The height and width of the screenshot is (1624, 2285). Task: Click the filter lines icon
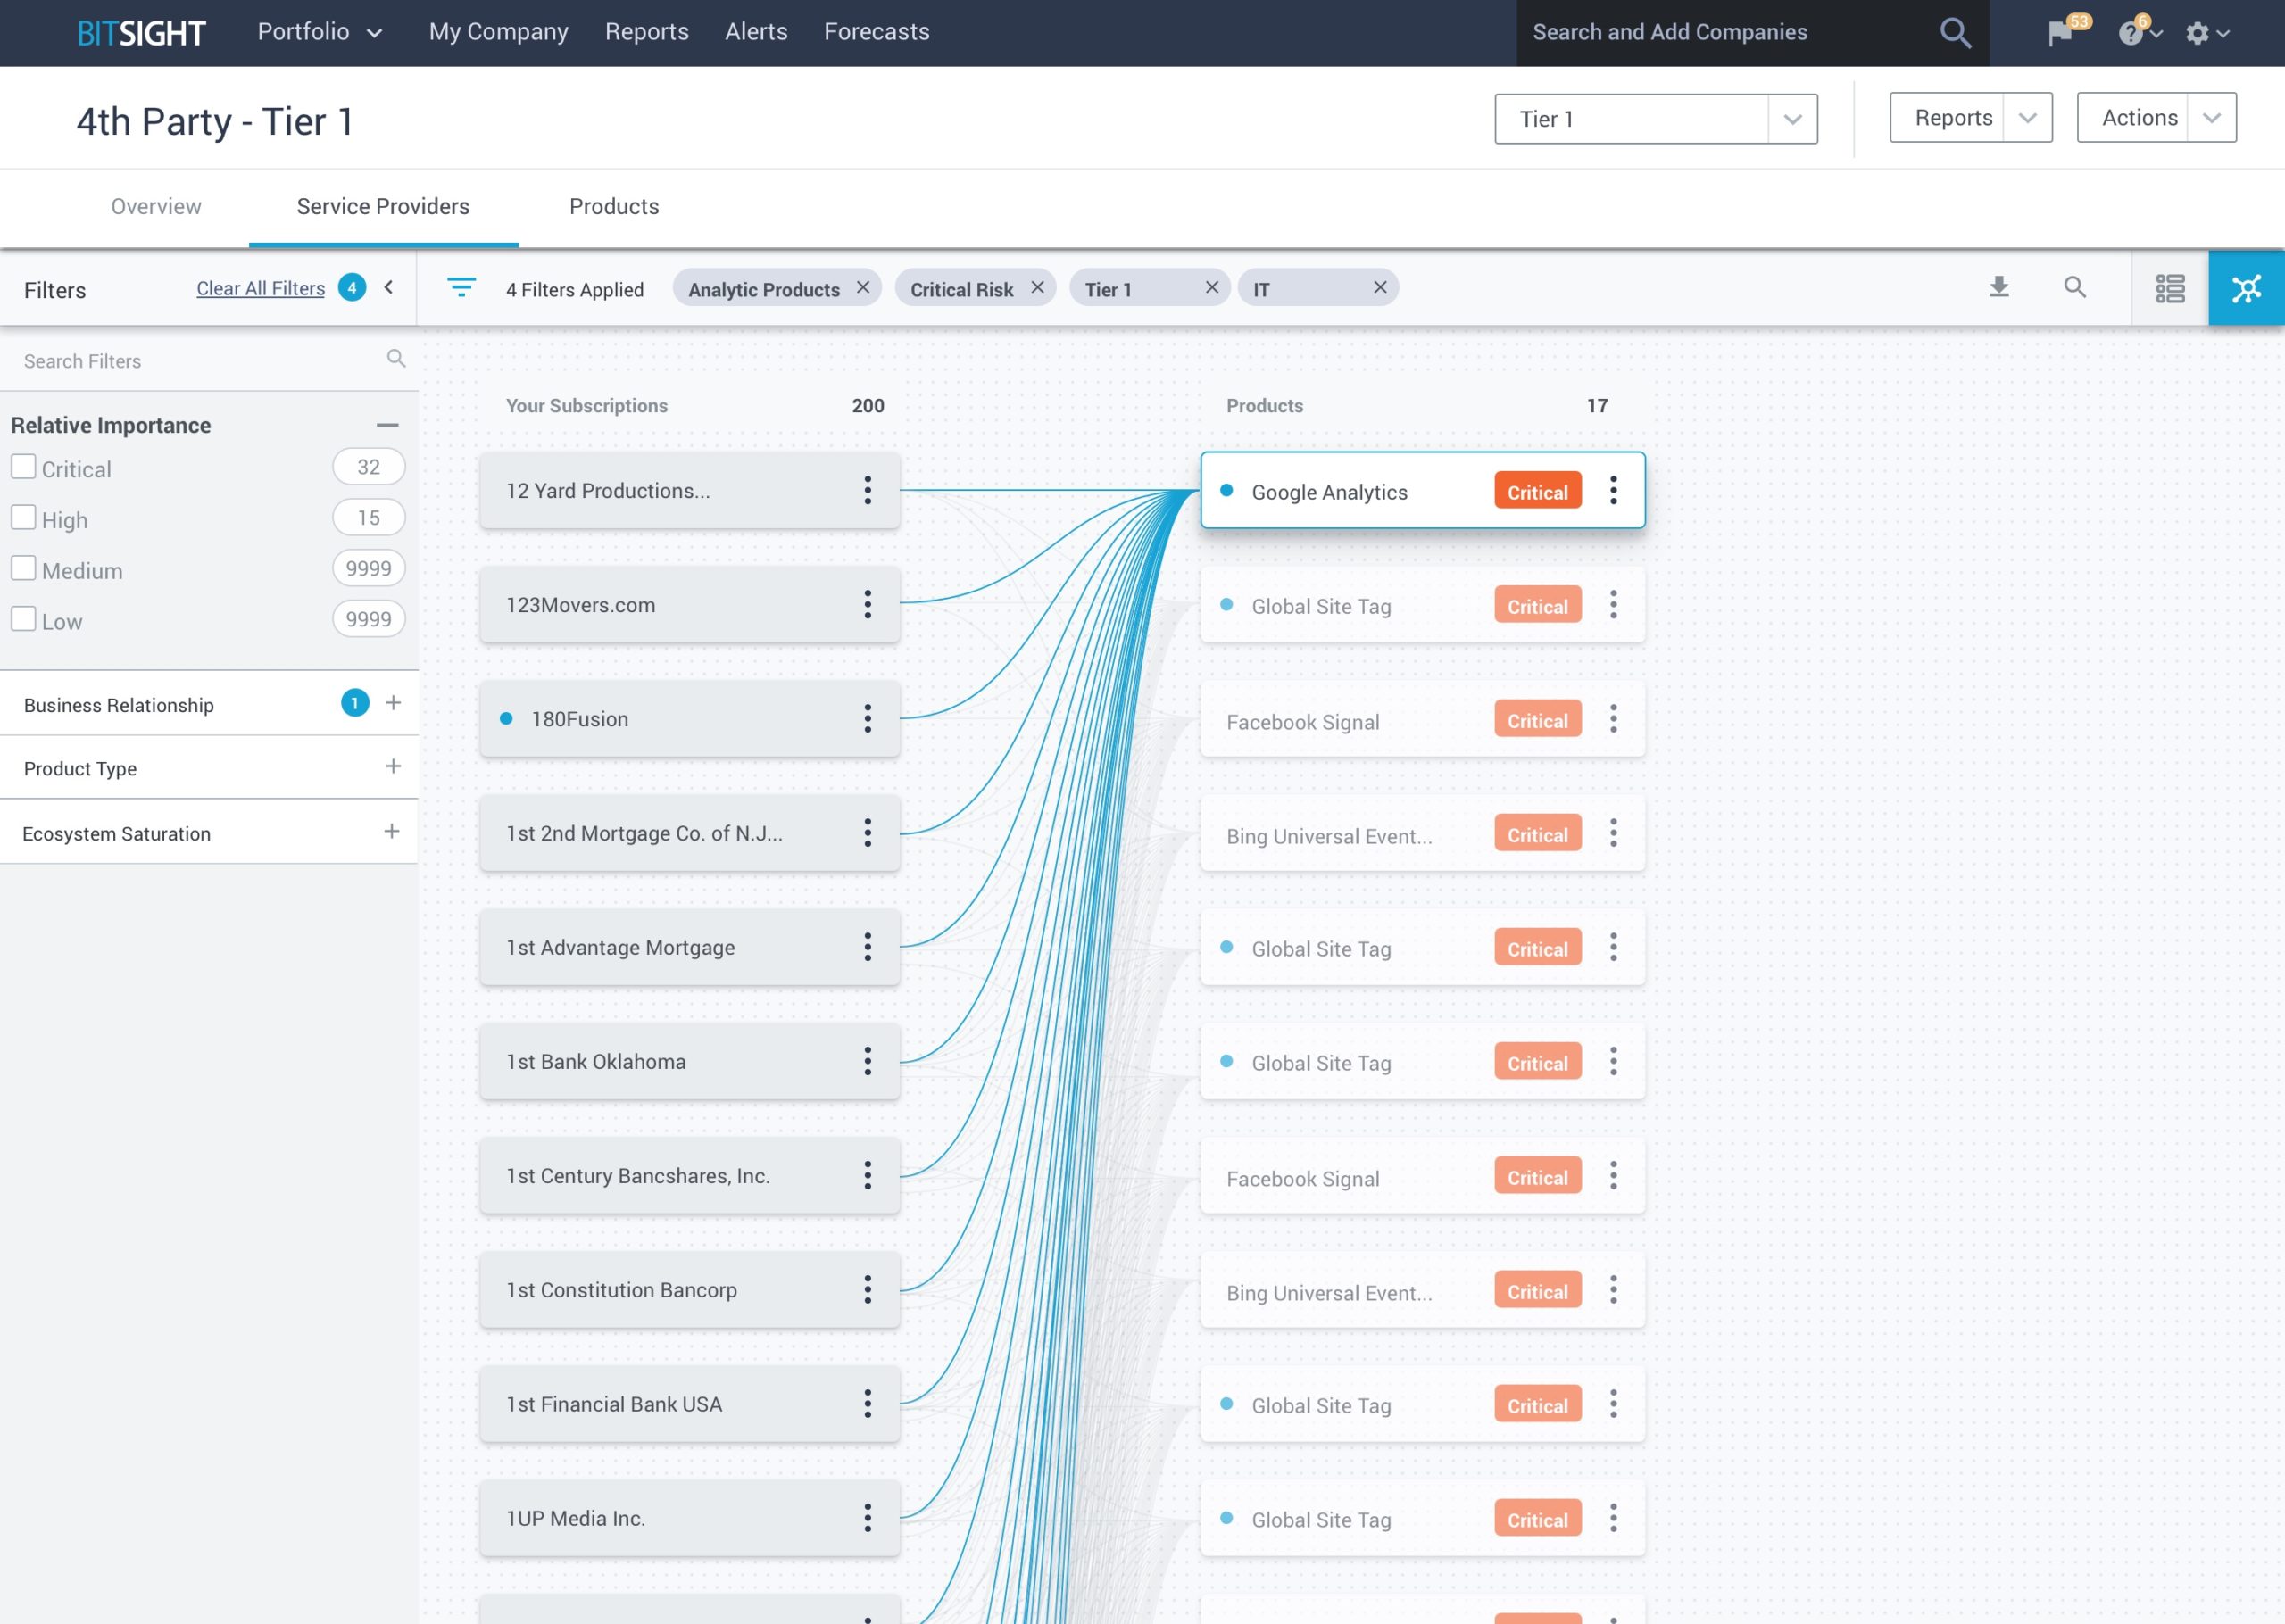tap(461, 288)
